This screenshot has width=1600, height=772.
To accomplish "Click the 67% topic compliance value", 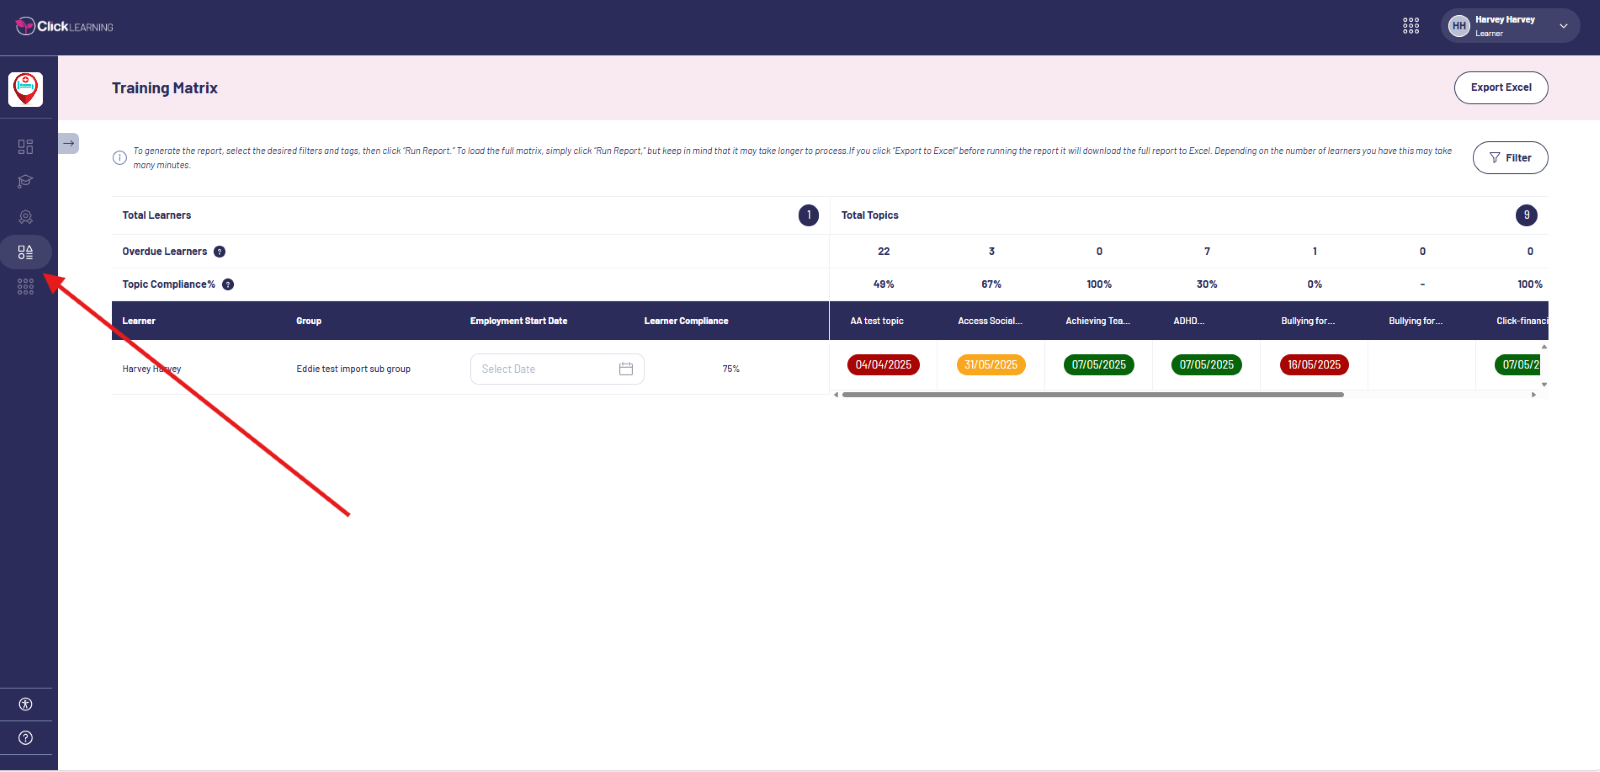I will (x=991, y=285).
